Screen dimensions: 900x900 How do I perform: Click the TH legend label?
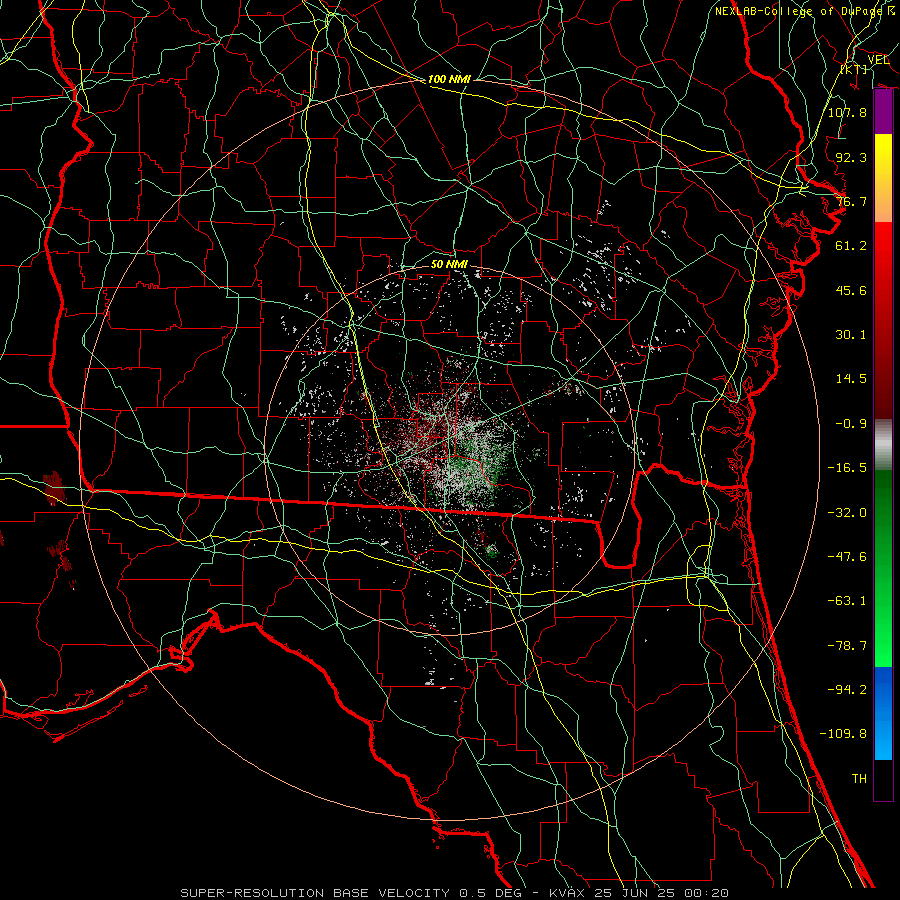click(x=859, y=779)
